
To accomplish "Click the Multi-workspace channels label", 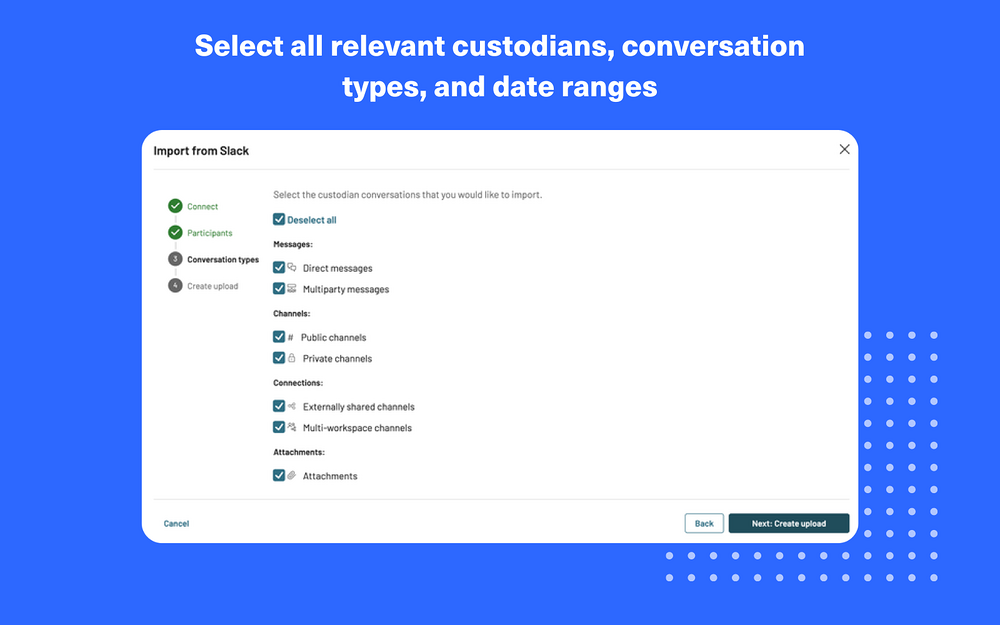I will click(357, 428).
